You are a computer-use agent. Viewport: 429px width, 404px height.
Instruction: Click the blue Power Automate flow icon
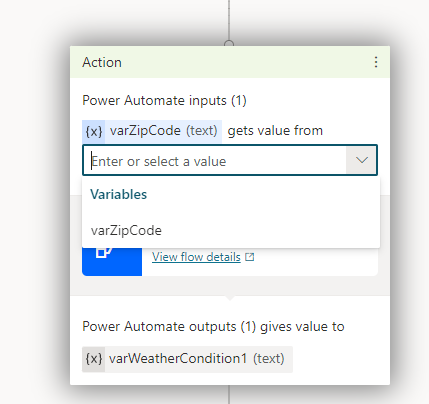click(112, 262)
